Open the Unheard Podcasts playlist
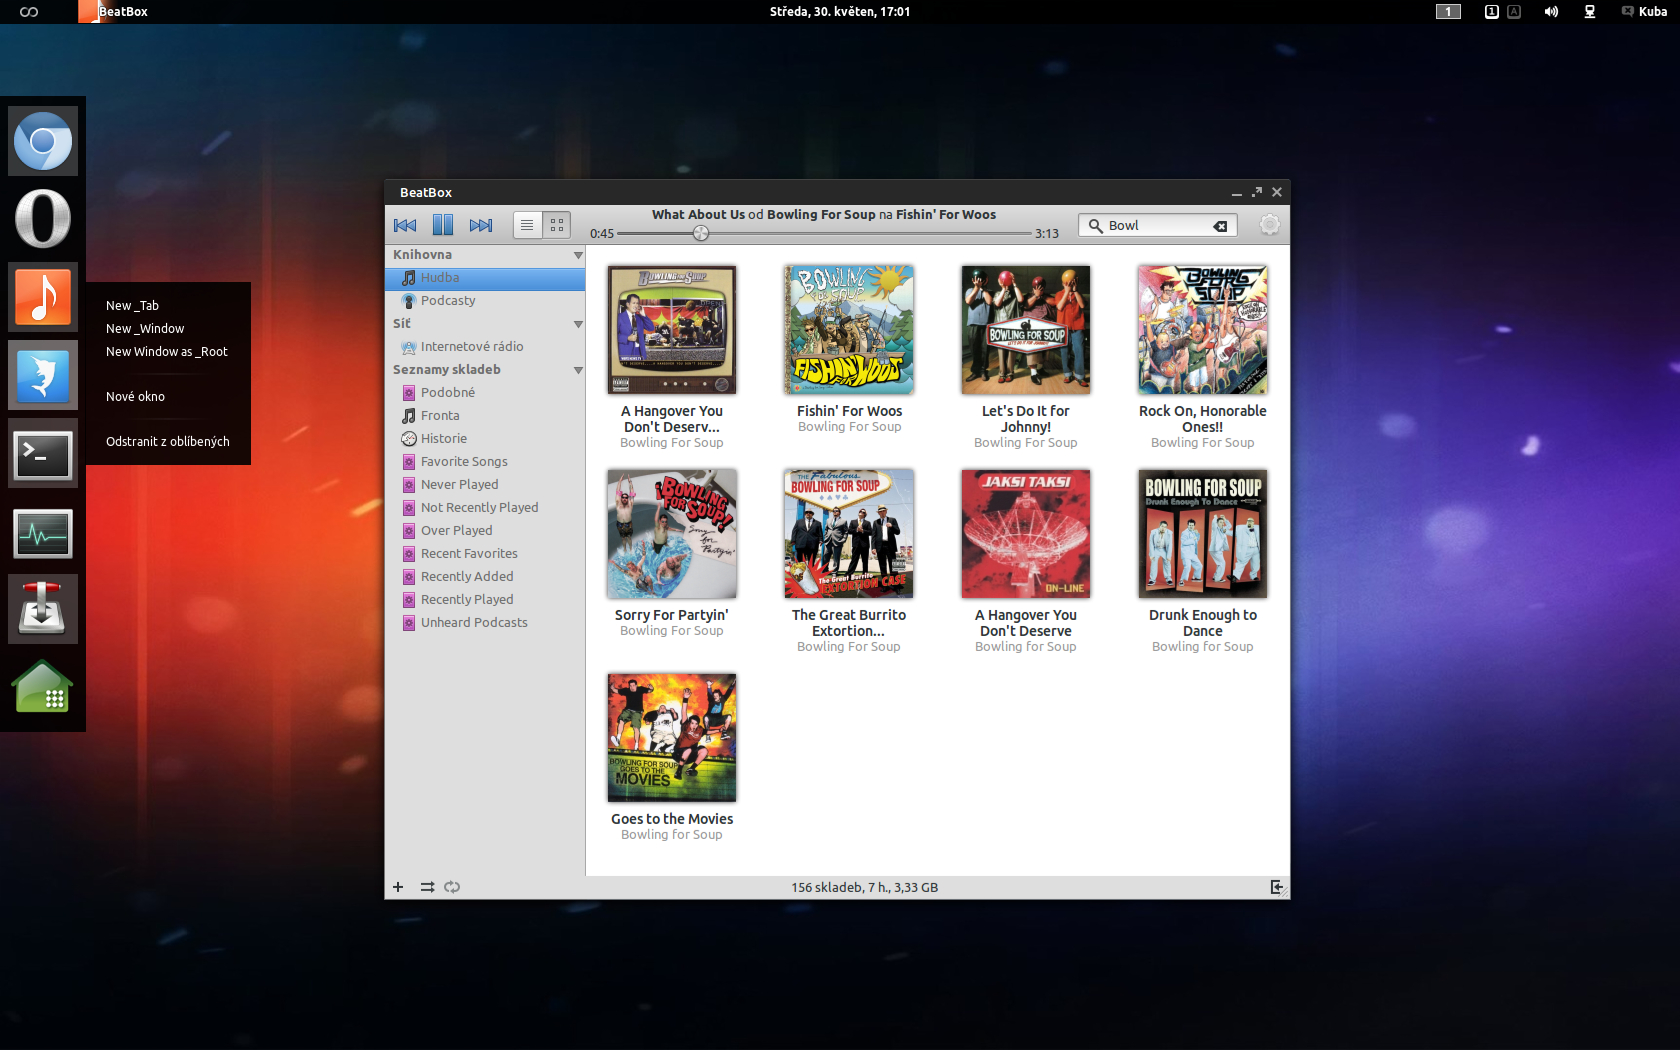This screenshot has height=1050, width=1680. [x=485, y=623]
